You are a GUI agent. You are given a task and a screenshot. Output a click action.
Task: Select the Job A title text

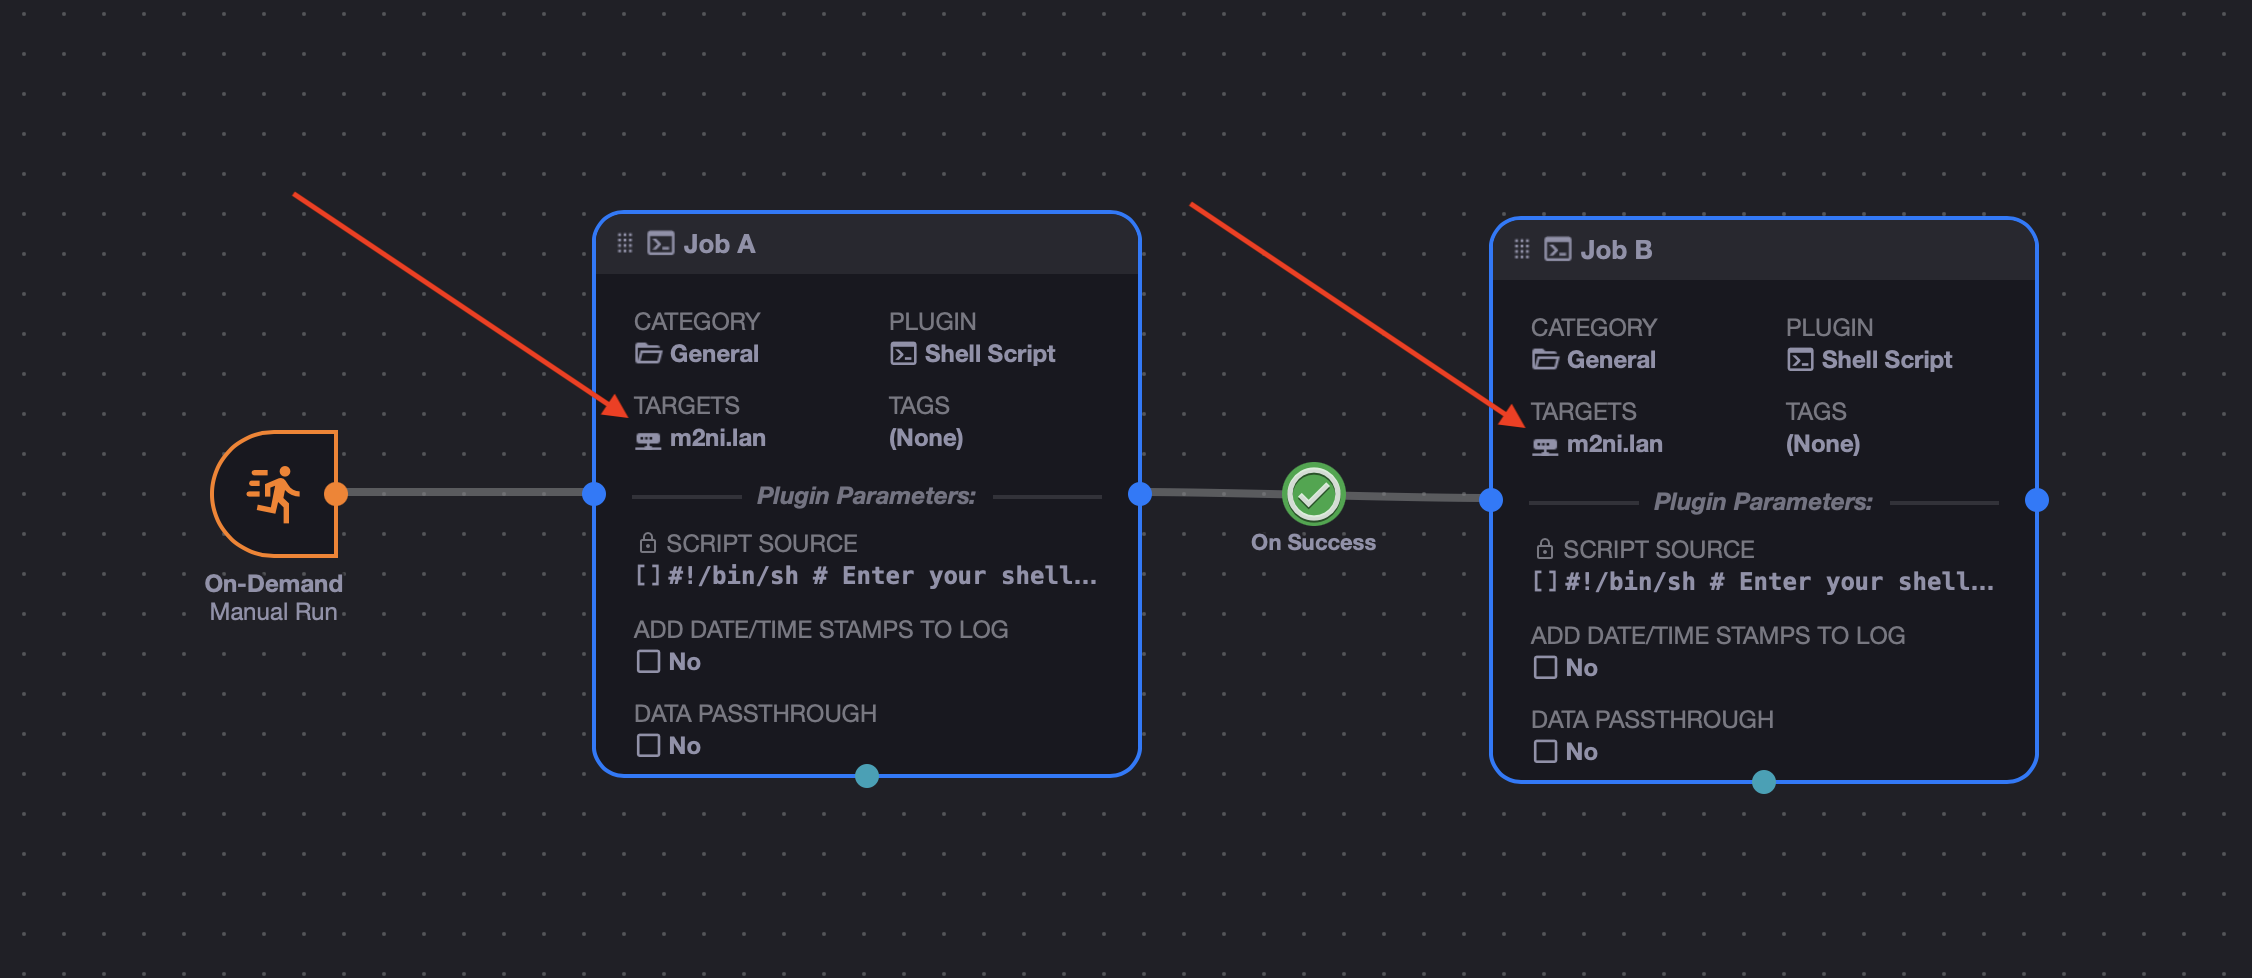(719, 244)
